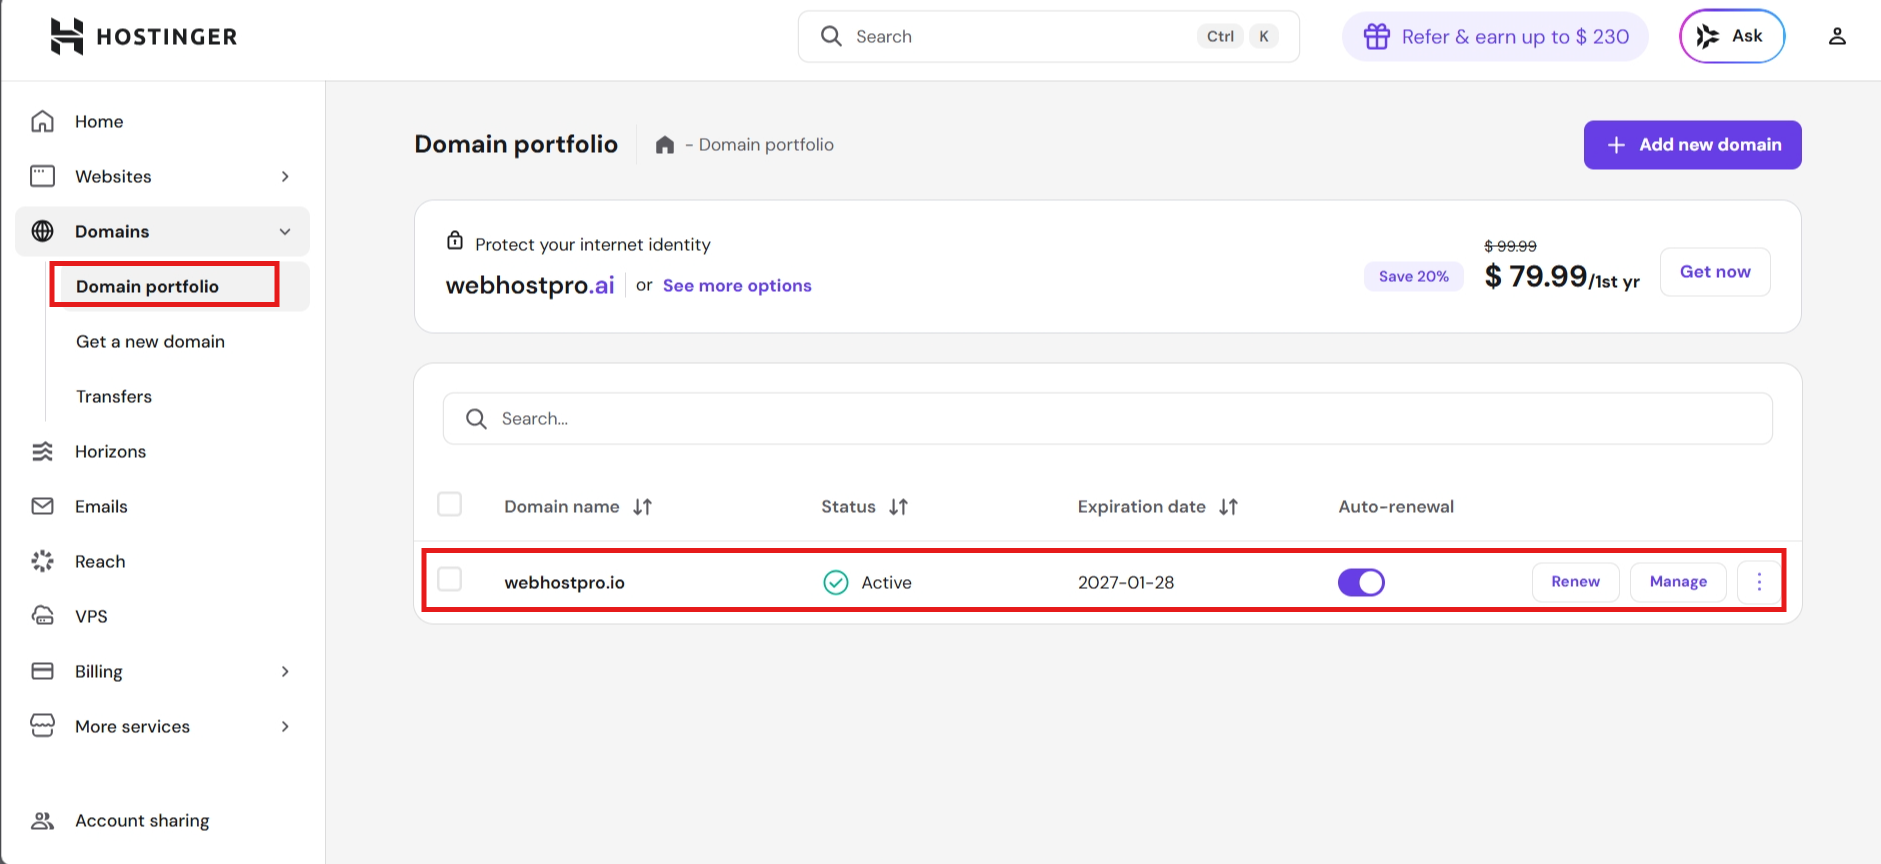Click Get now for webhostpro.ai
The height and width of the screenshot is (864, 1881).
[1715, 272]
